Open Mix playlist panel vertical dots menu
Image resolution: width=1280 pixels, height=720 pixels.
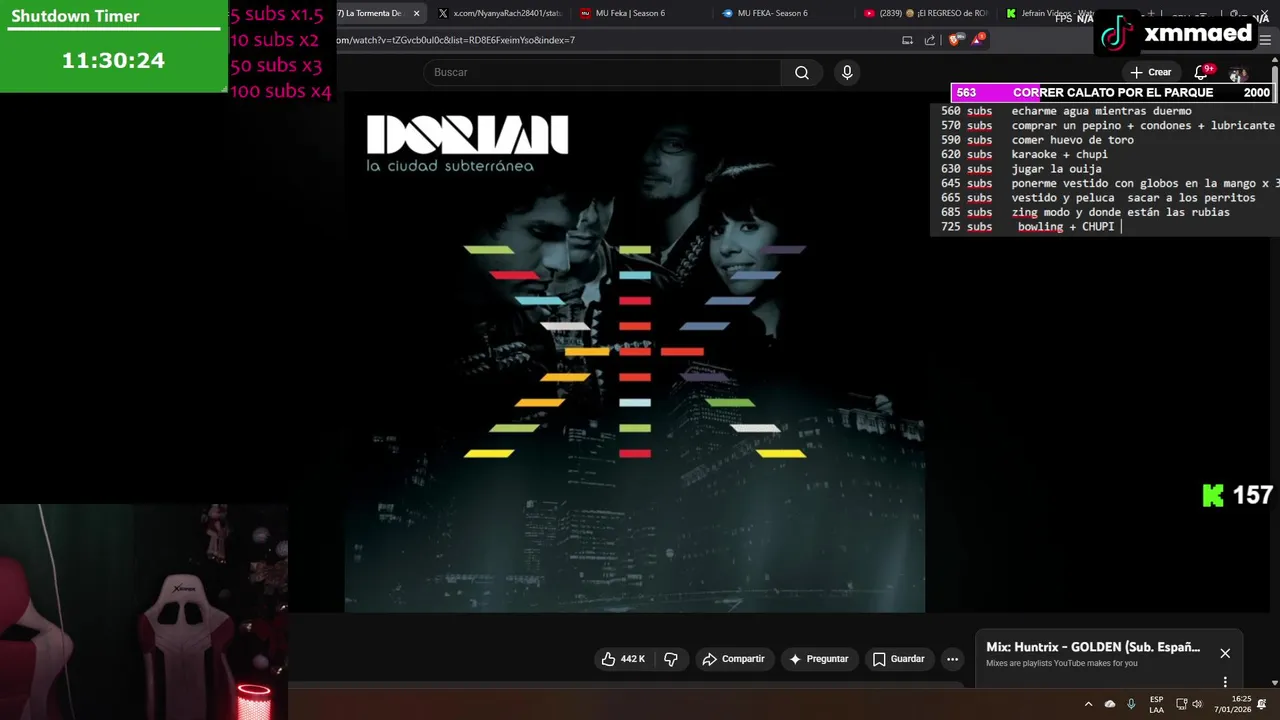1225,682
